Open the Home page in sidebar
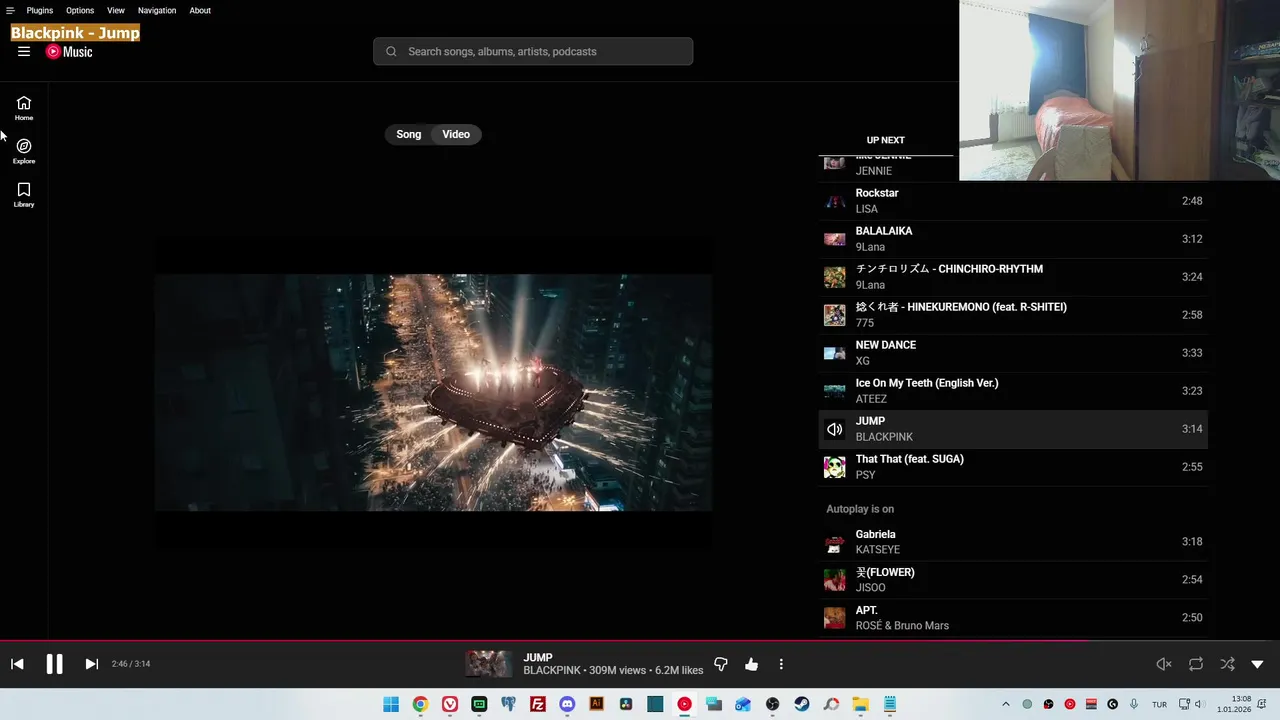 [24, 108]
